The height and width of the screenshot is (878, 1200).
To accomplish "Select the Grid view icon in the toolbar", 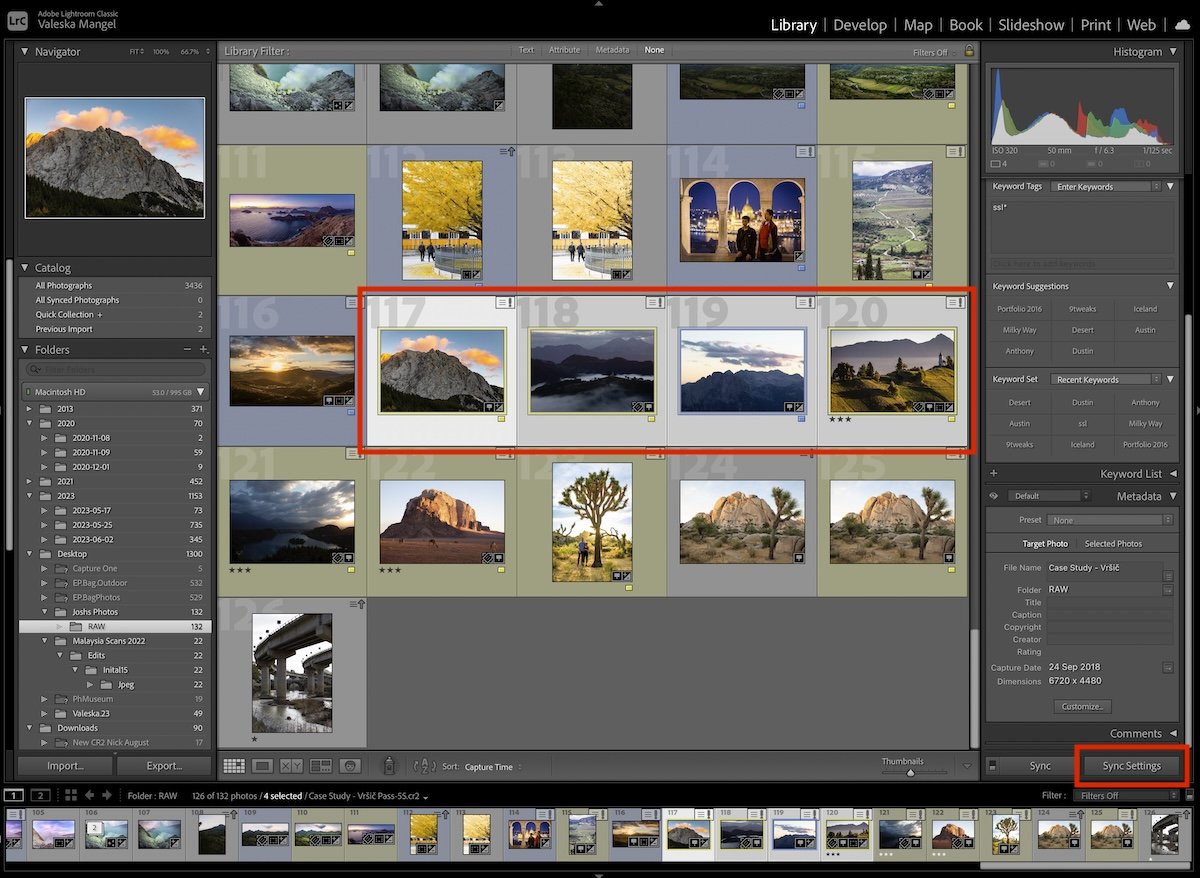I will (234, 767).
